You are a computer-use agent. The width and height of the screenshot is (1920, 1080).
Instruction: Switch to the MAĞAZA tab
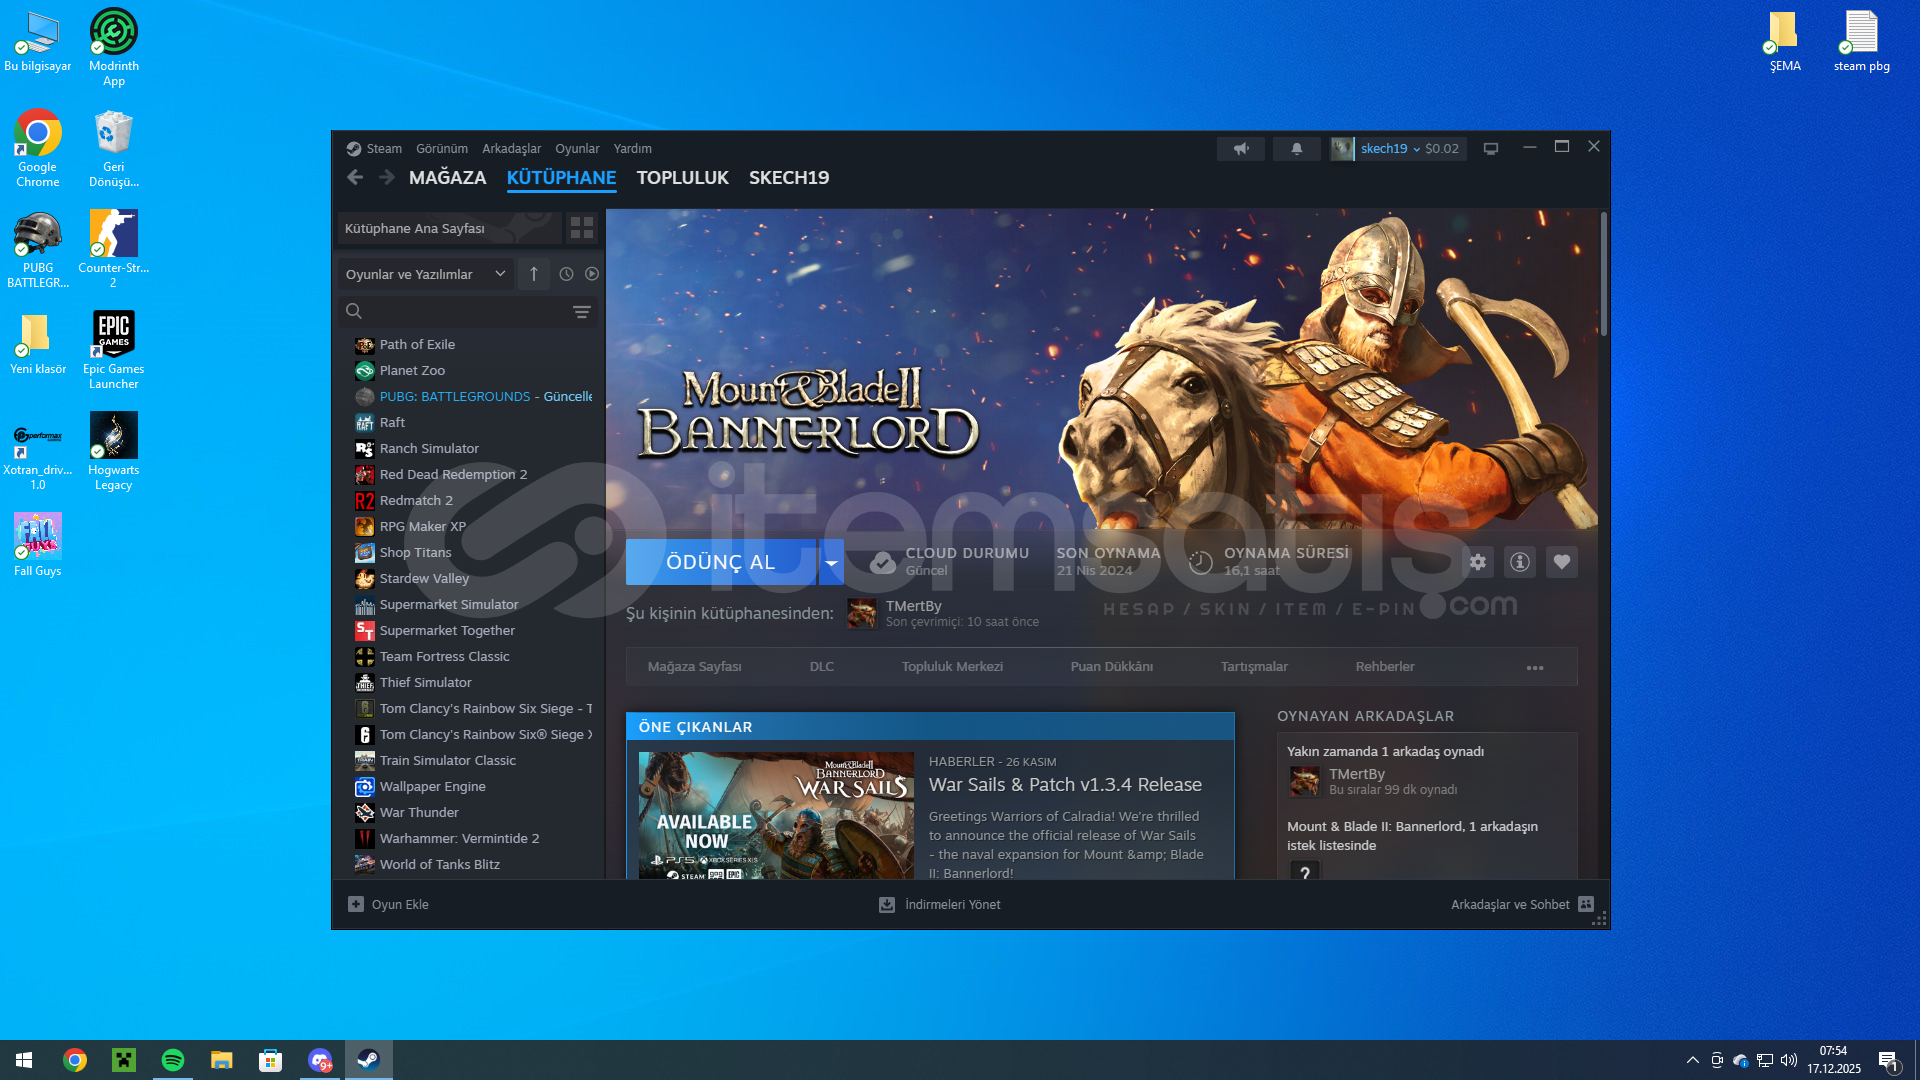point(447,178)
